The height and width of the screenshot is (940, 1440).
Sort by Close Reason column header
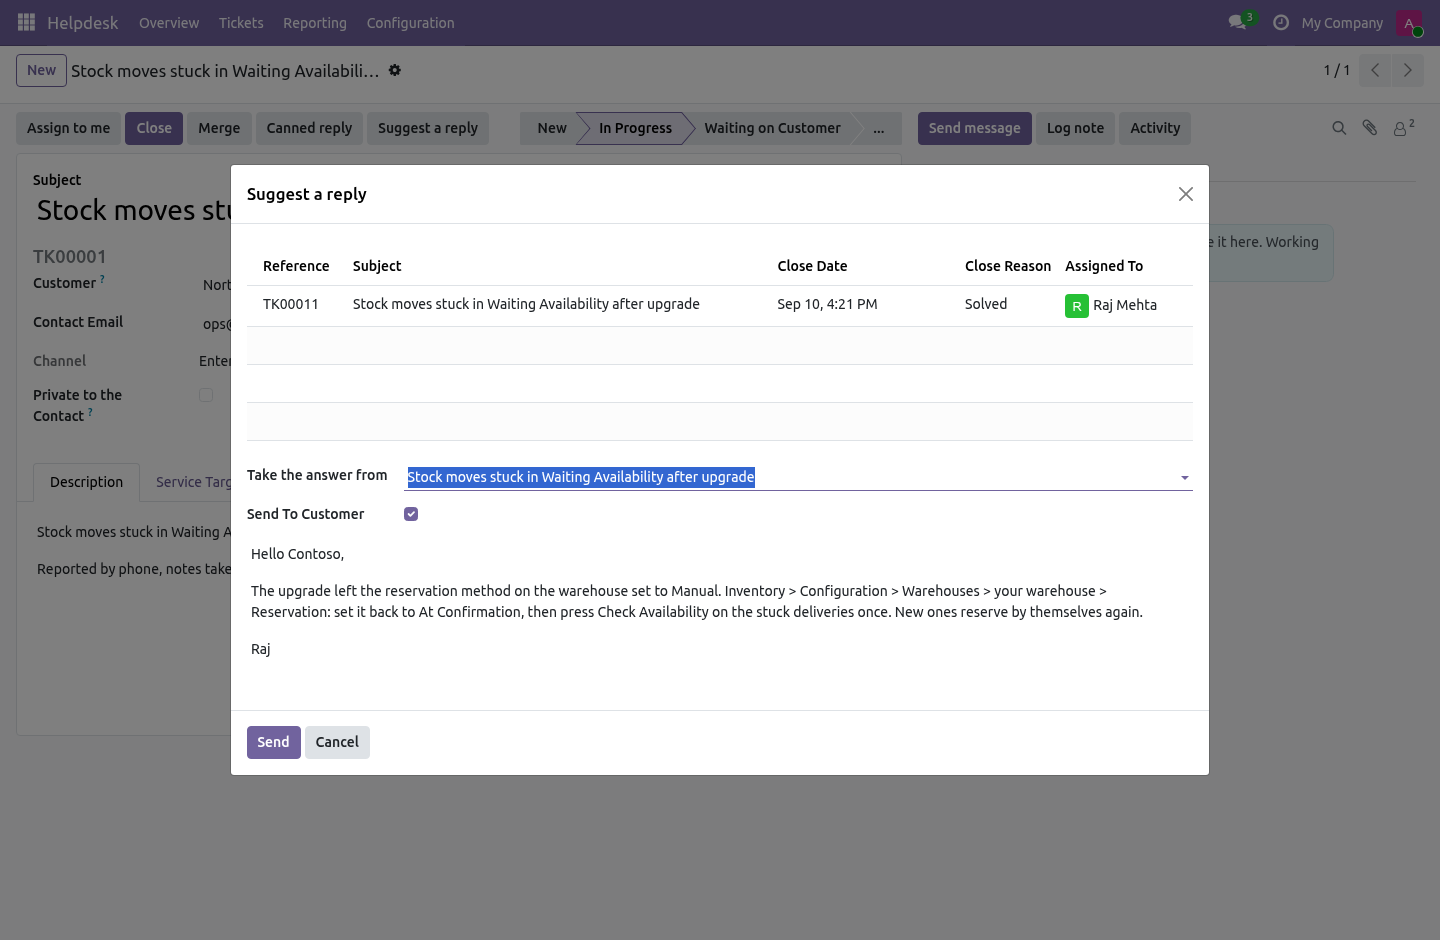(1008, 266)
